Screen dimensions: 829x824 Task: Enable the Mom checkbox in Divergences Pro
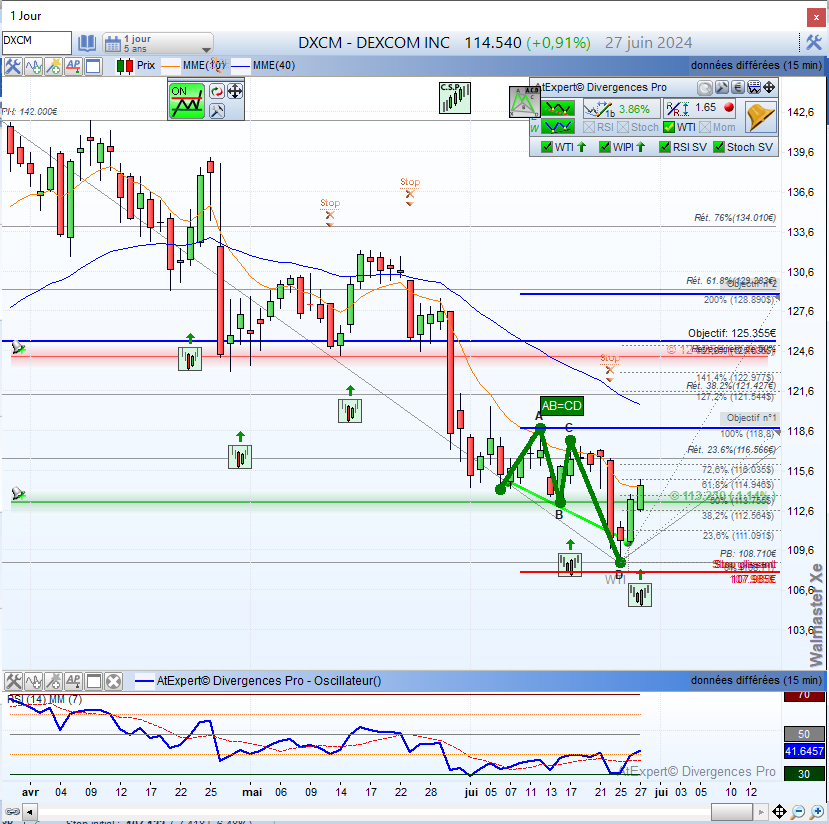(x=705, y=127)
